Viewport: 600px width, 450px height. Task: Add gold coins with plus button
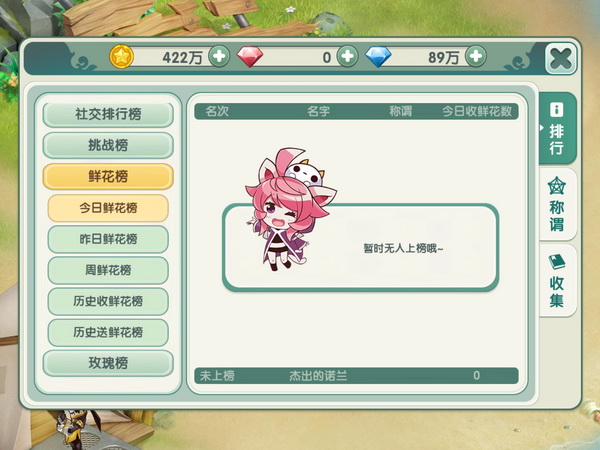tap(219, 56)
